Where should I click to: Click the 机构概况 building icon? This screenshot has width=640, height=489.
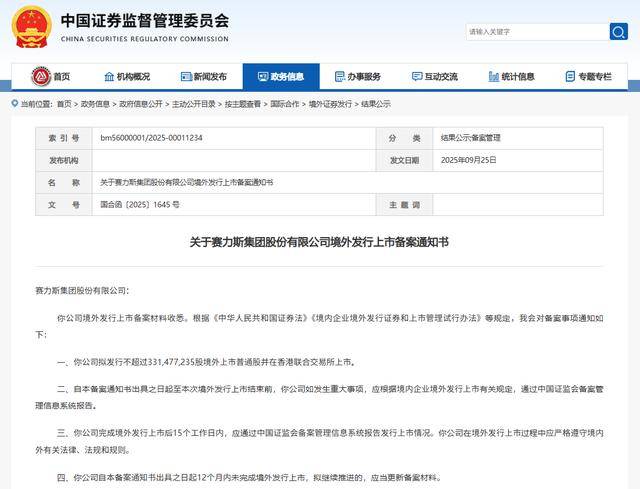[x=109, y=77]
